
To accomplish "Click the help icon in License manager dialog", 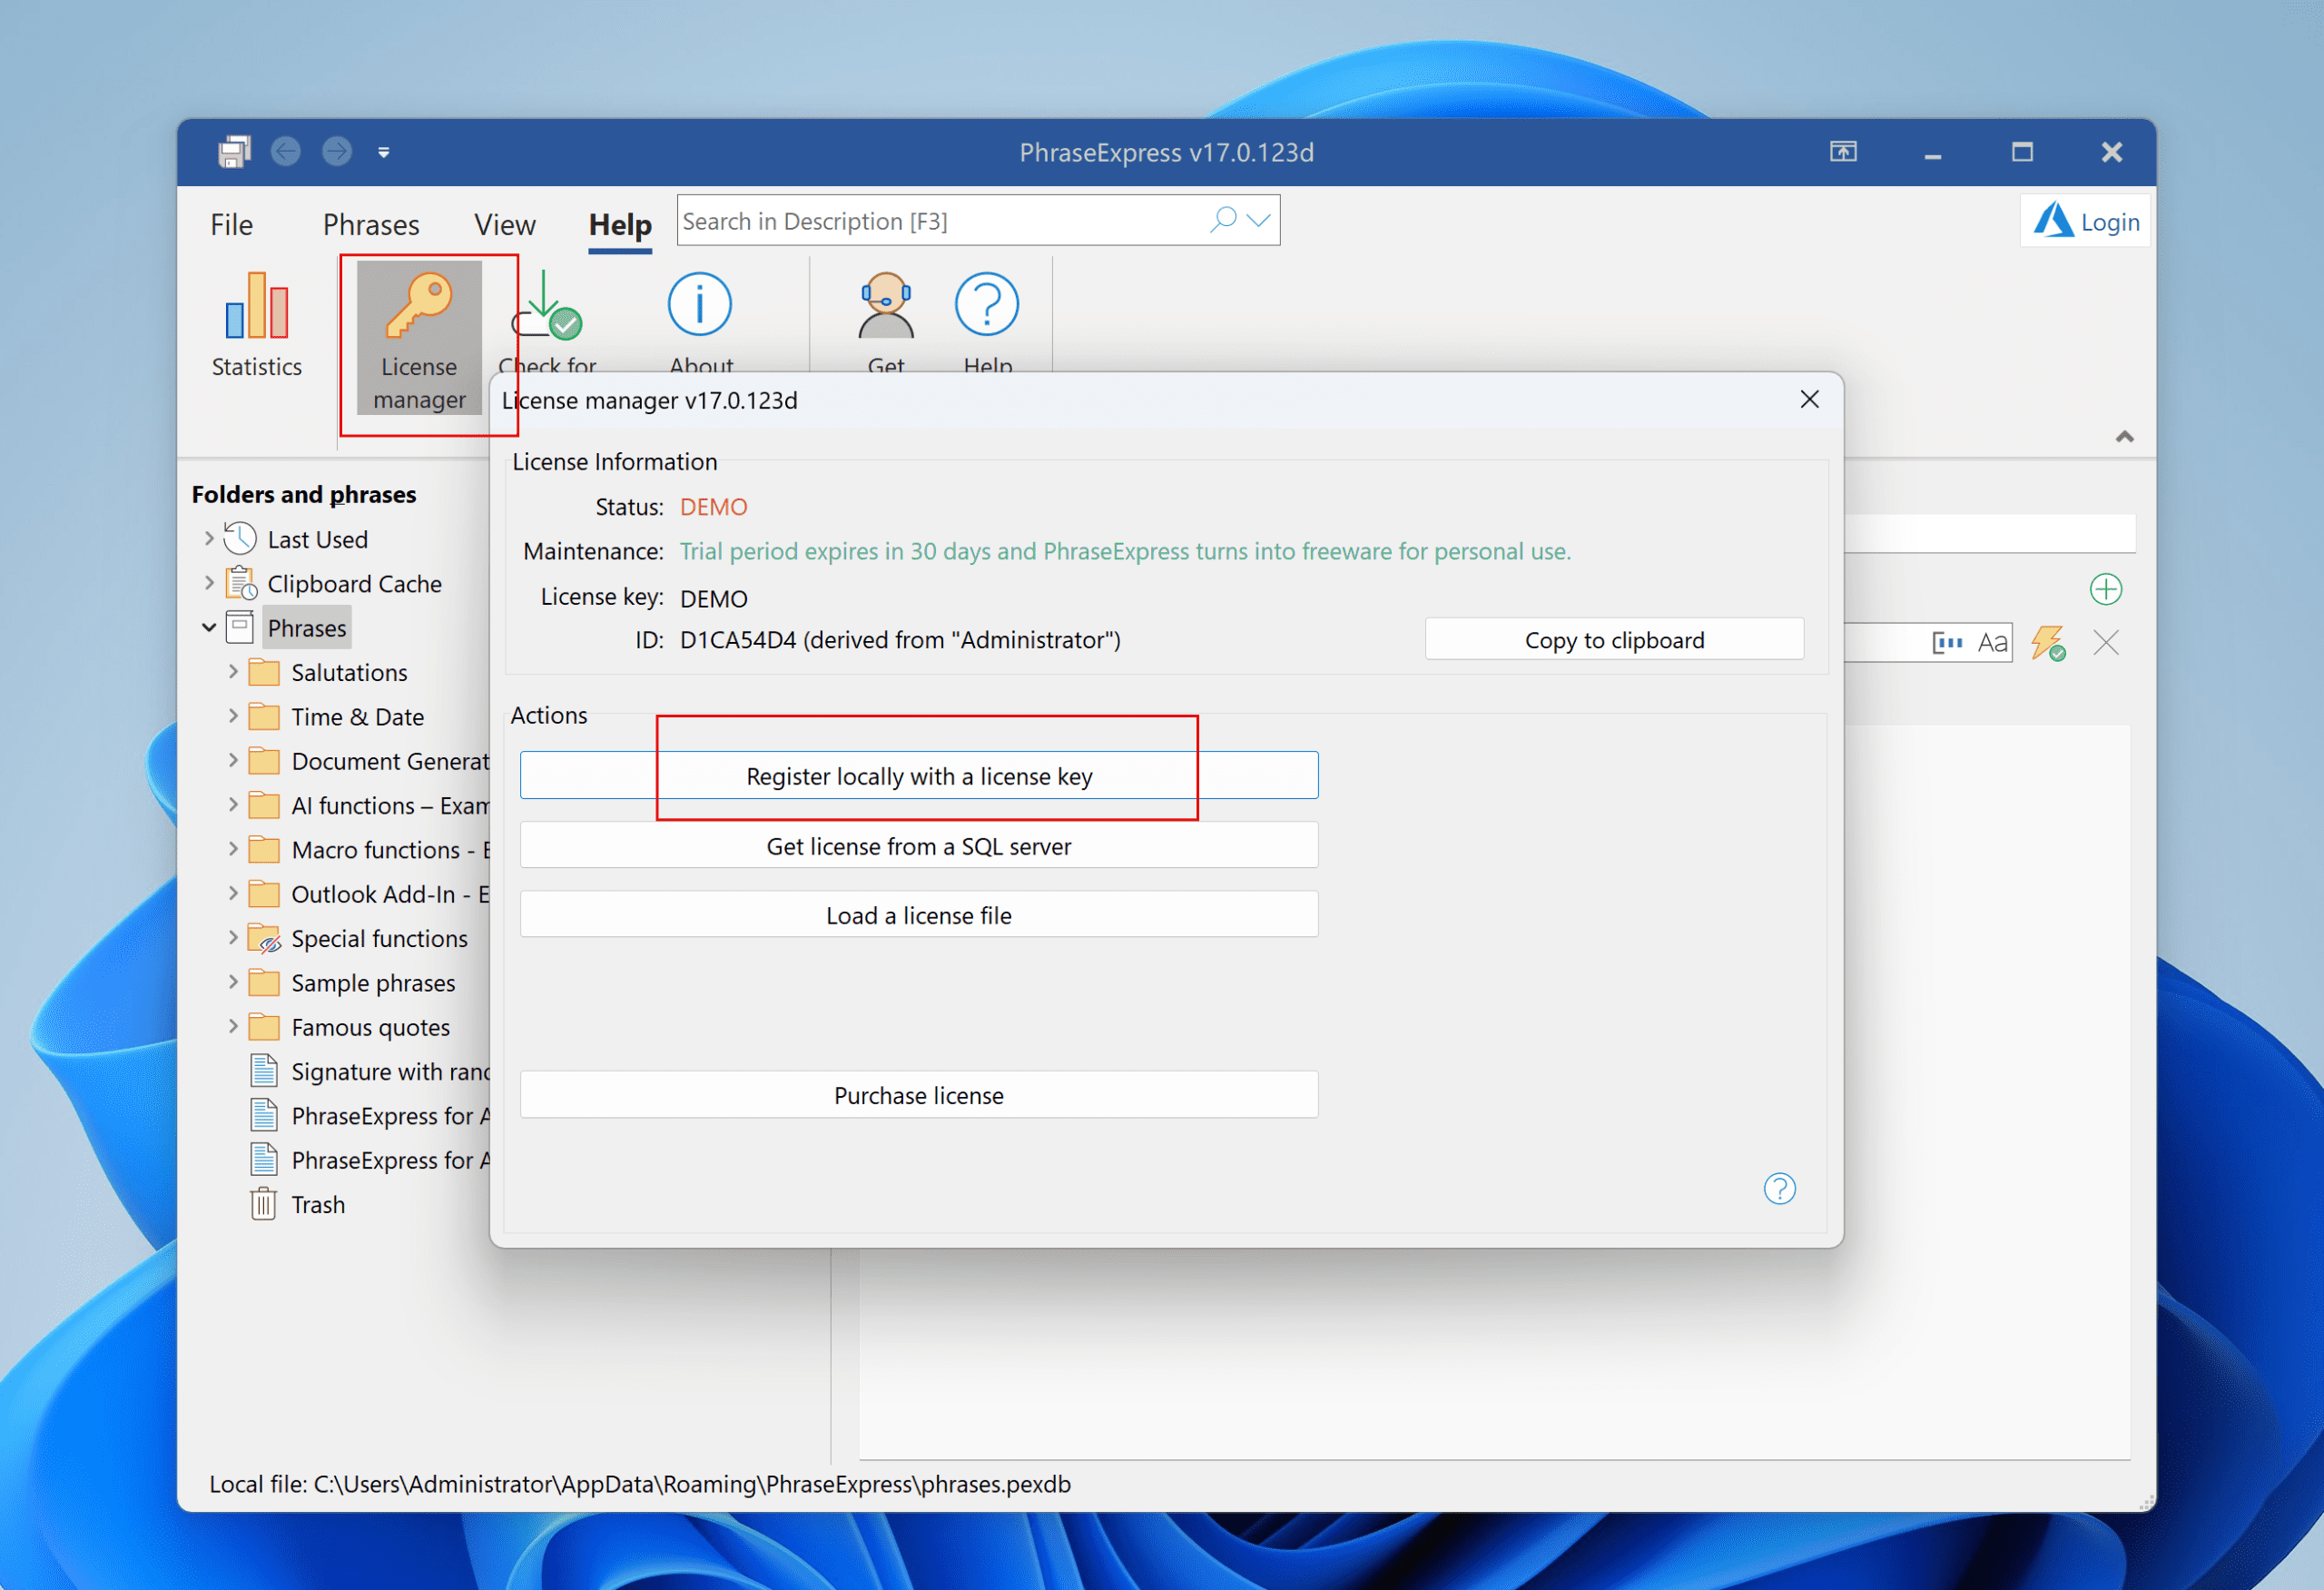I will pyautogui.click(x=1779, y=1188).
